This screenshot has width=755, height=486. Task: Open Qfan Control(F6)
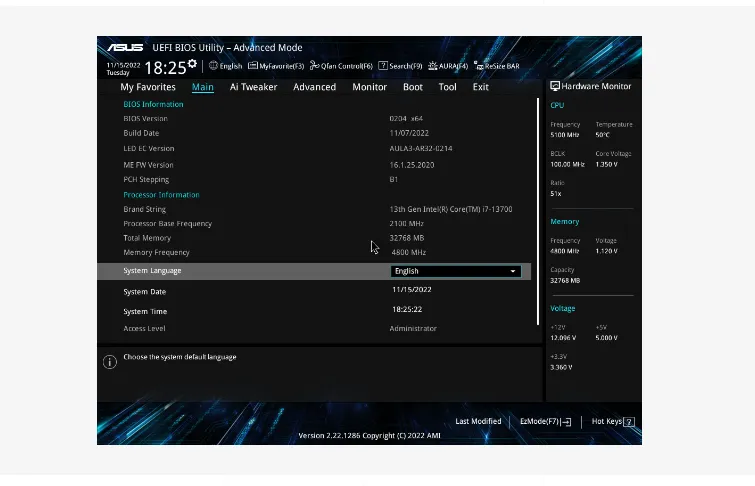tap(341, 66)
